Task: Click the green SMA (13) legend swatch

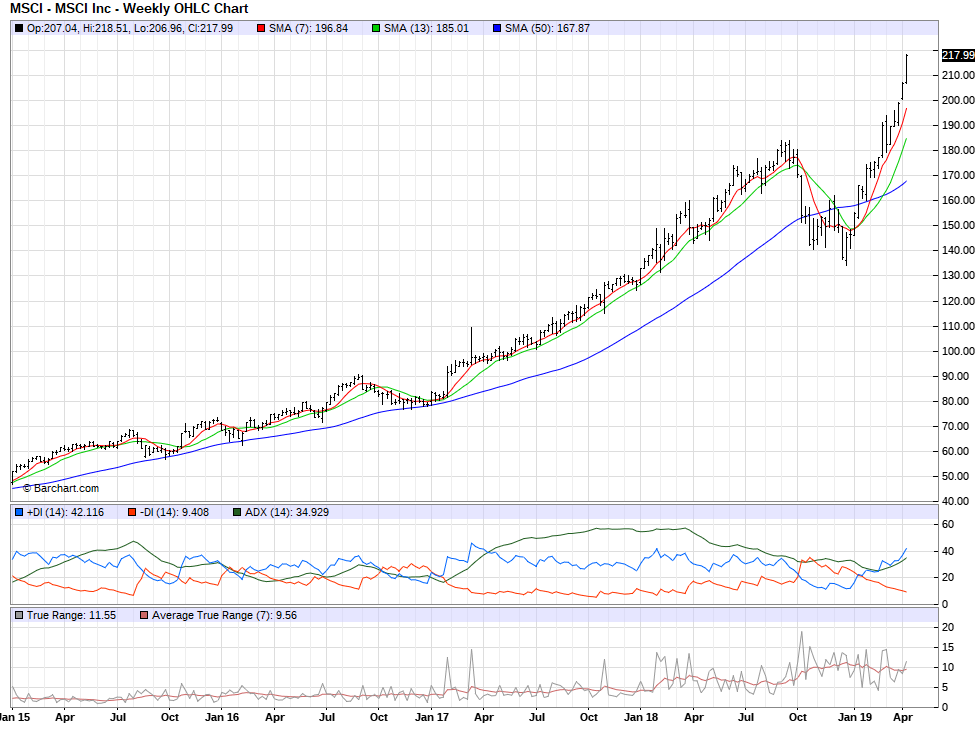Action: (x=376, y=28)
